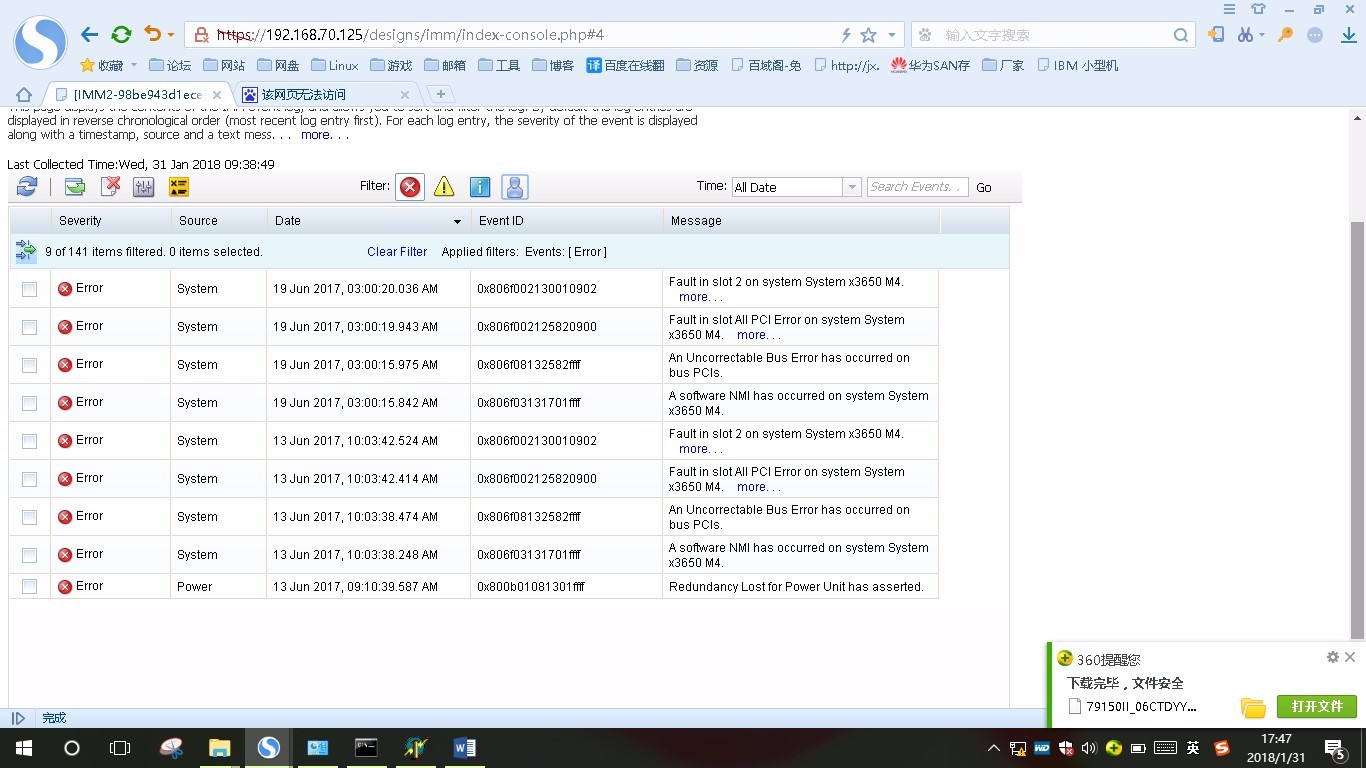
Task: Open the 收藏 favorites dropdown
Action: (x=108, y=65)
